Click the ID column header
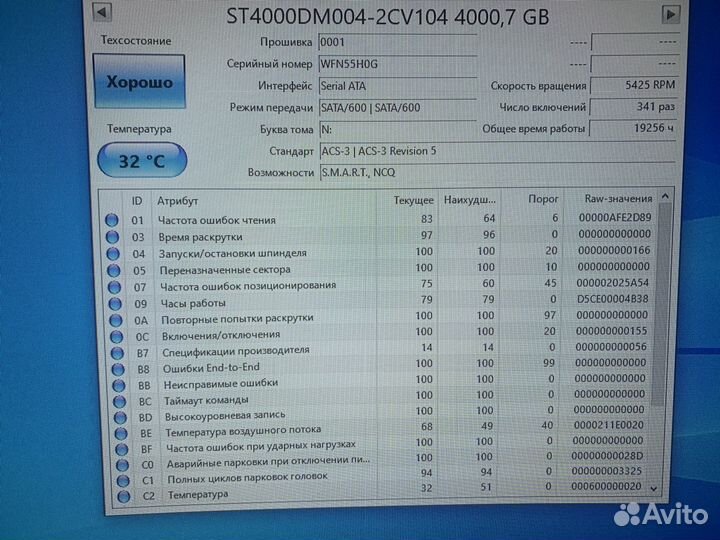The height and width of the screenshot is (540, 720). point(137,201)
